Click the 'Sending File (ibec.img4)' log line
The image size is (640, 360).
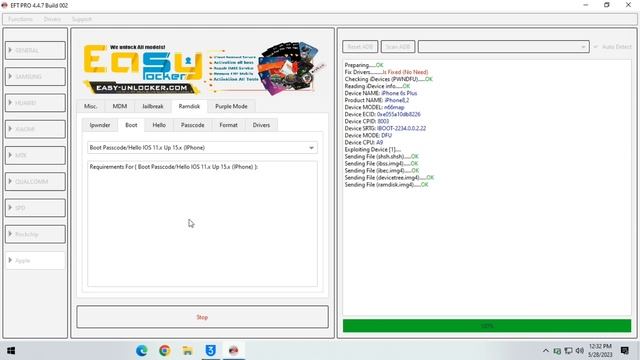point(382,171)
